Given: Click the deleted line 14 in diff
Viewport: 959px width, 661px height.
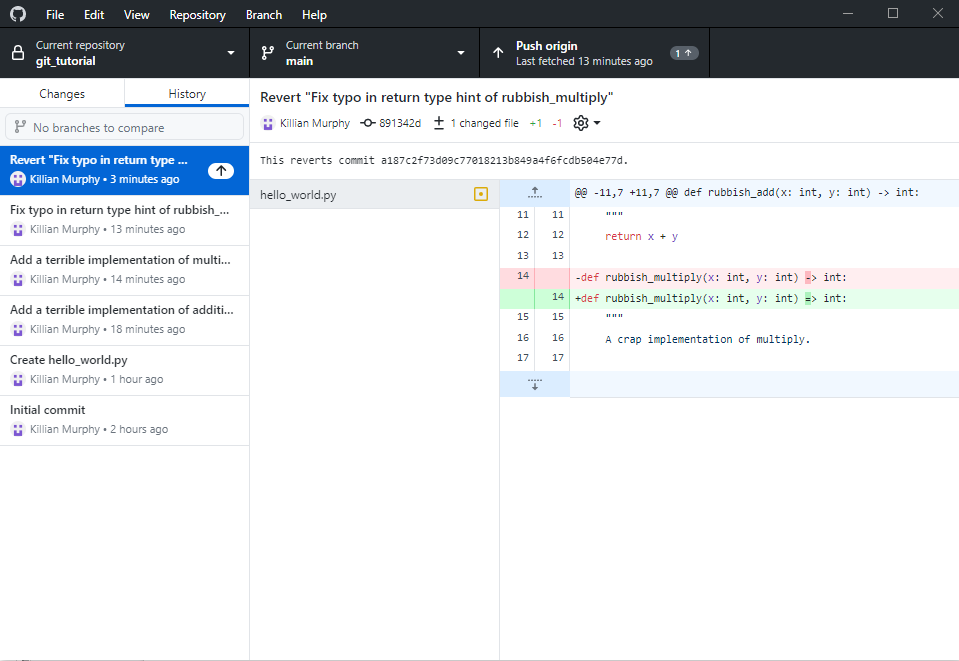Looking at the screenshot, I should [729, 277].
